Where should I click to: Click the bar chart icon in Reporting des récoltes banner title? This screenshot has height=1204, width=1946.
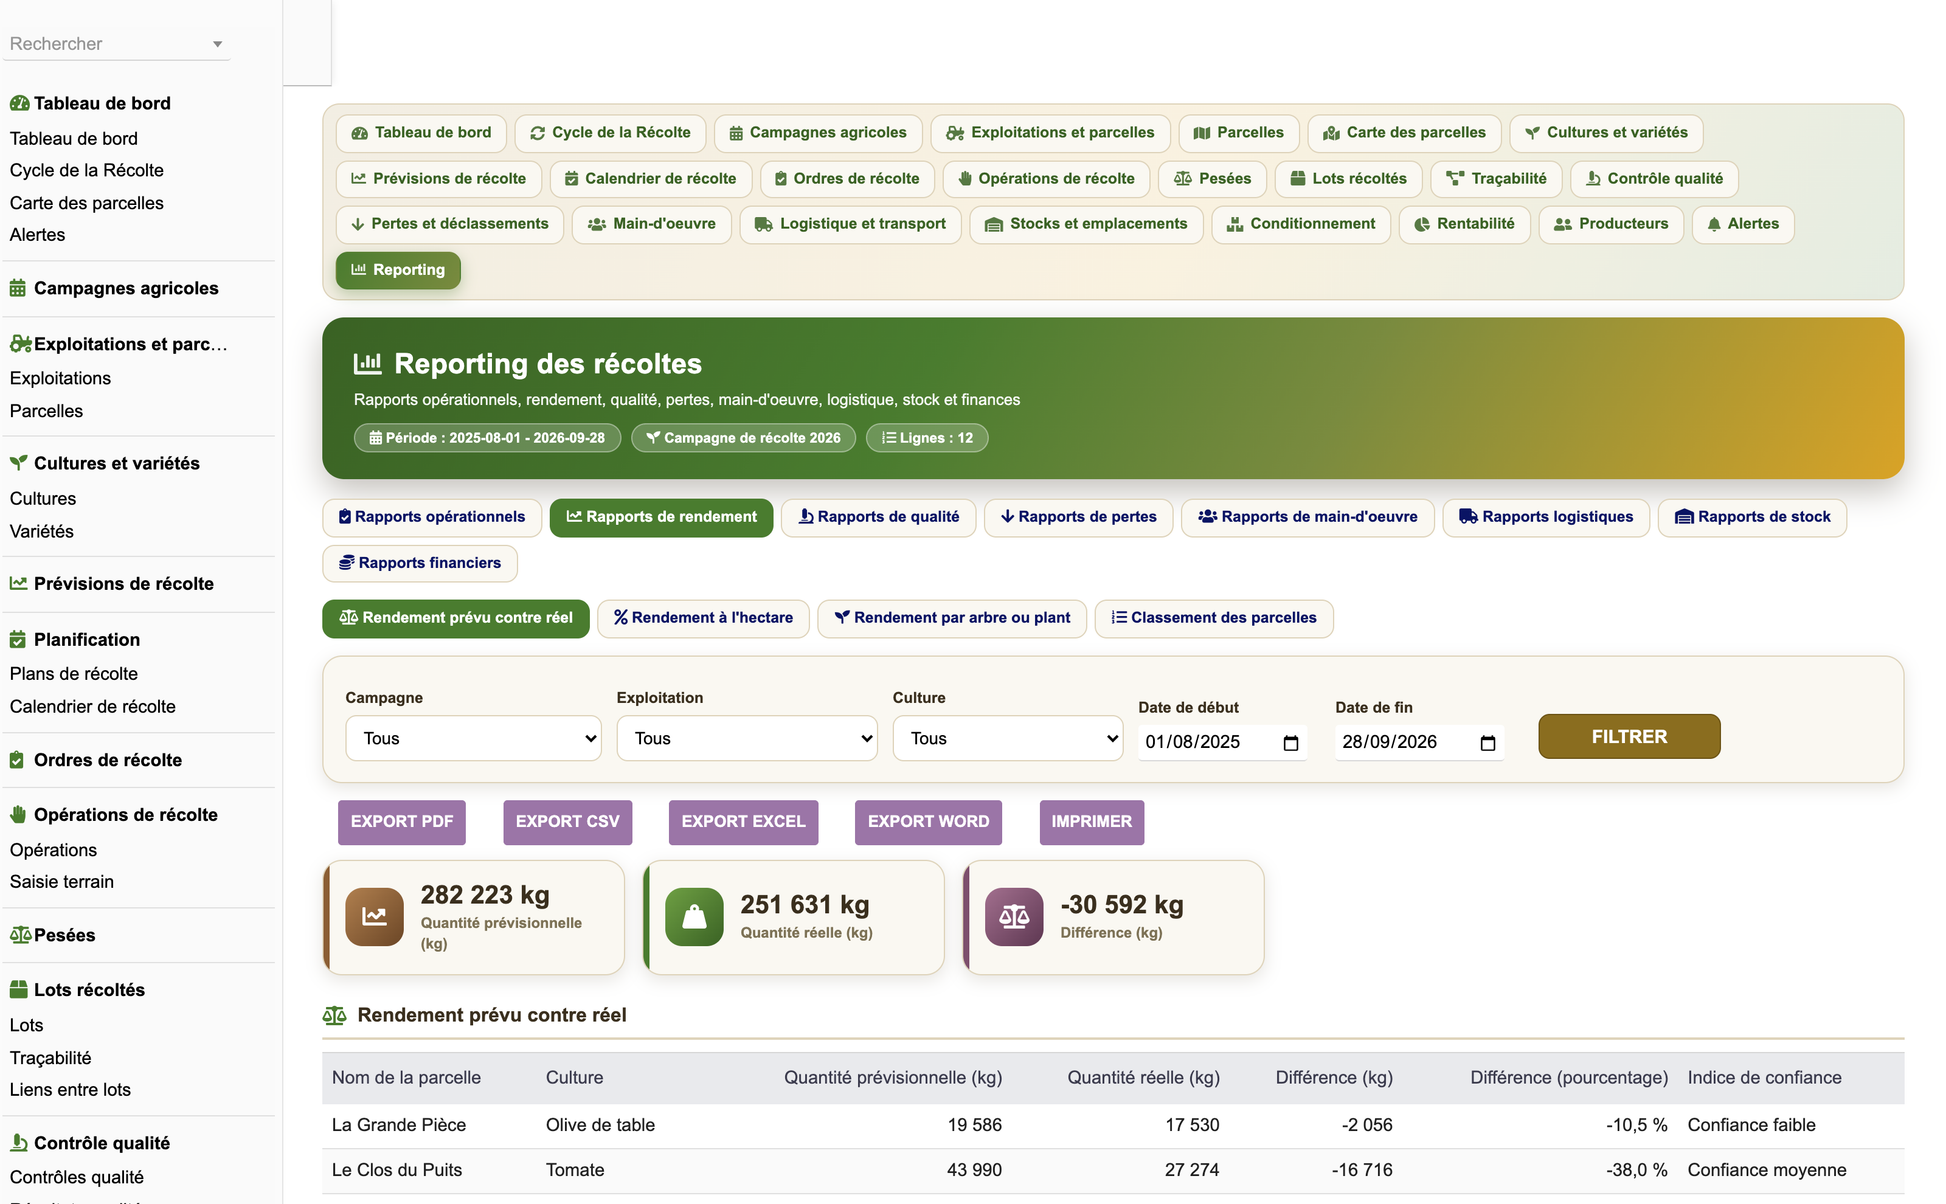368,363
